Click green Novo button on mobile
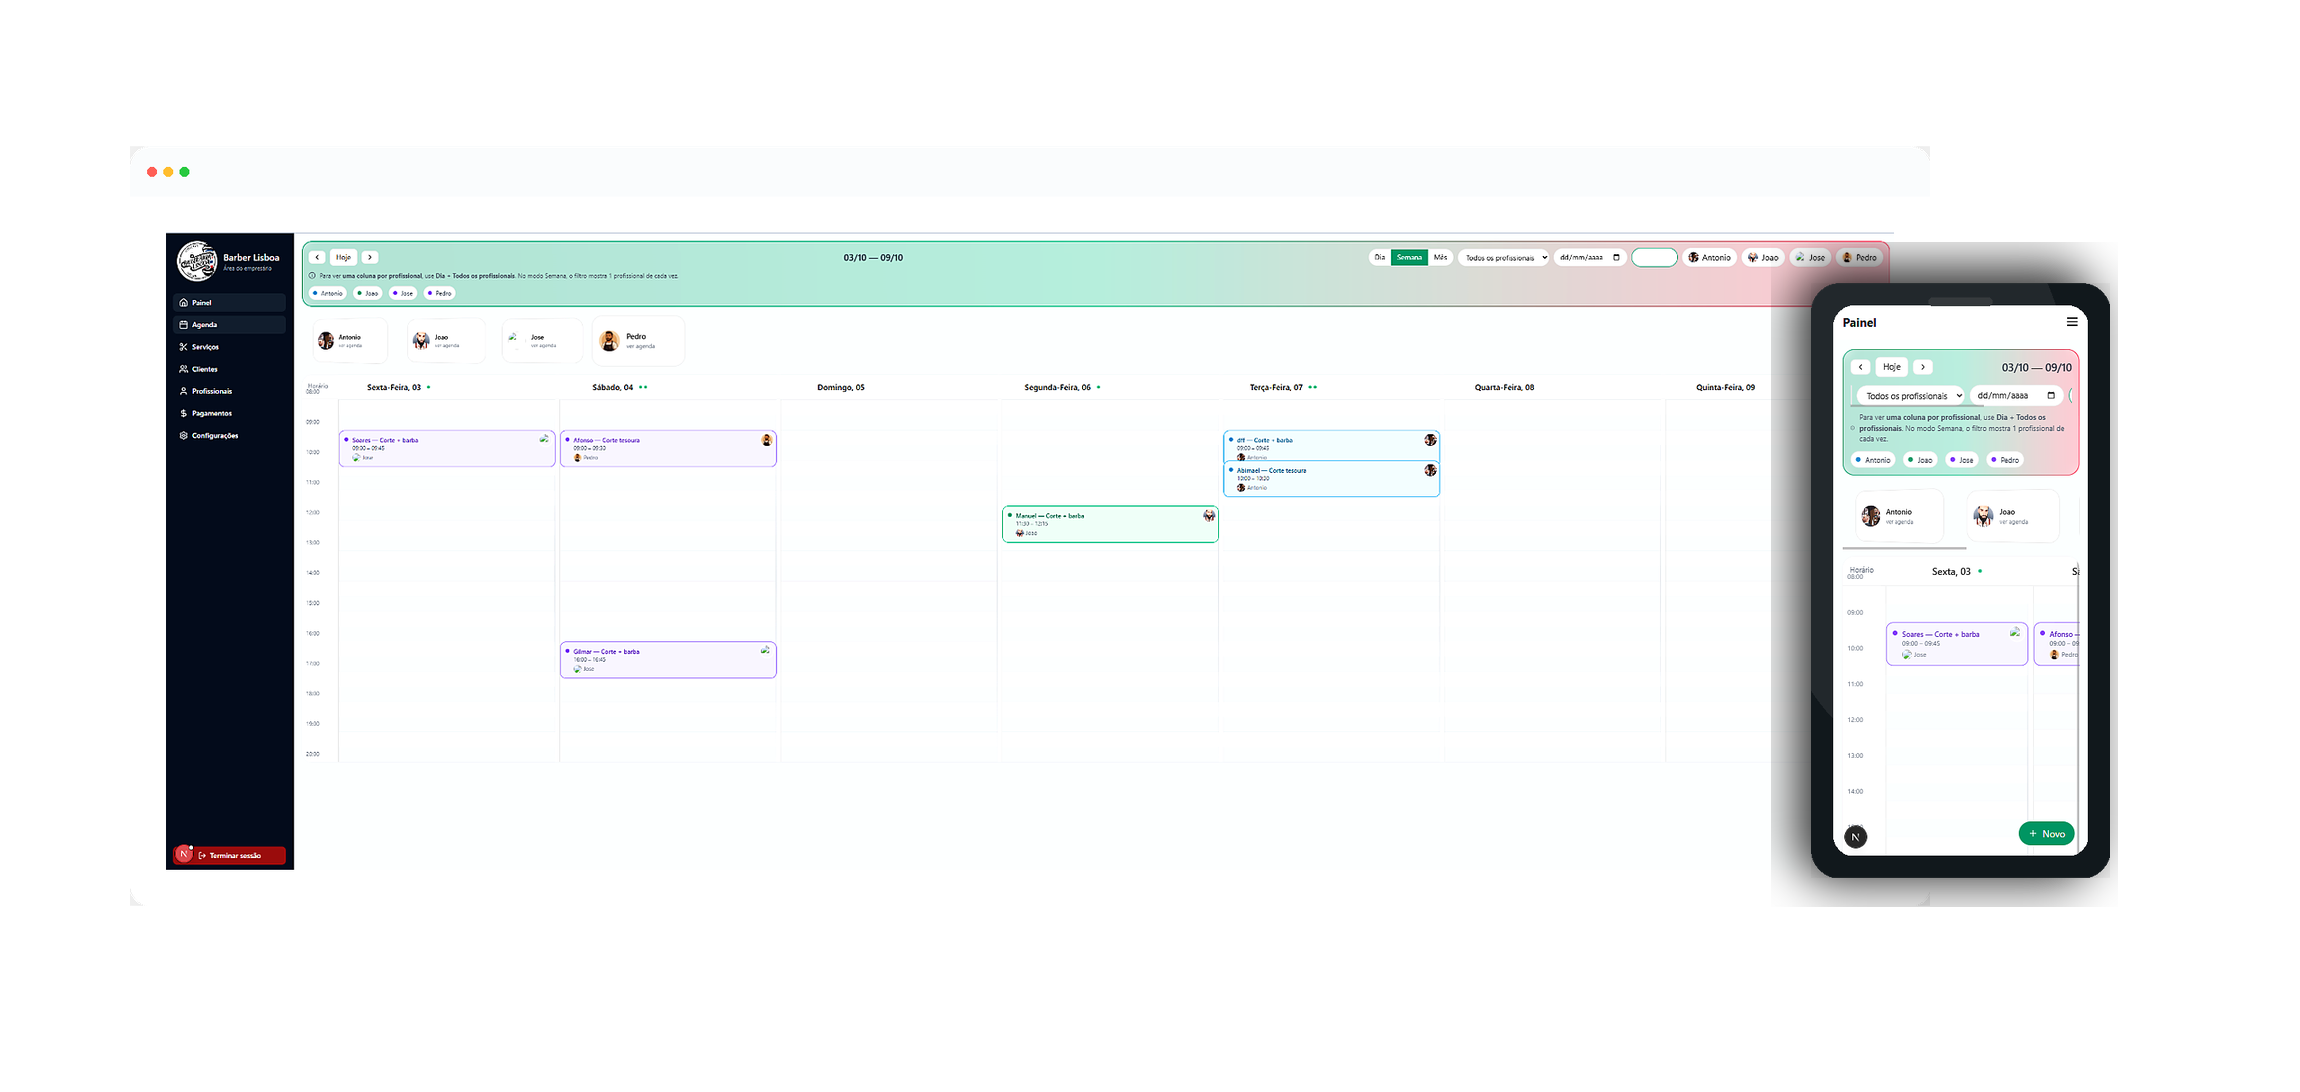The image size is (2300, 1092). 2046,834
